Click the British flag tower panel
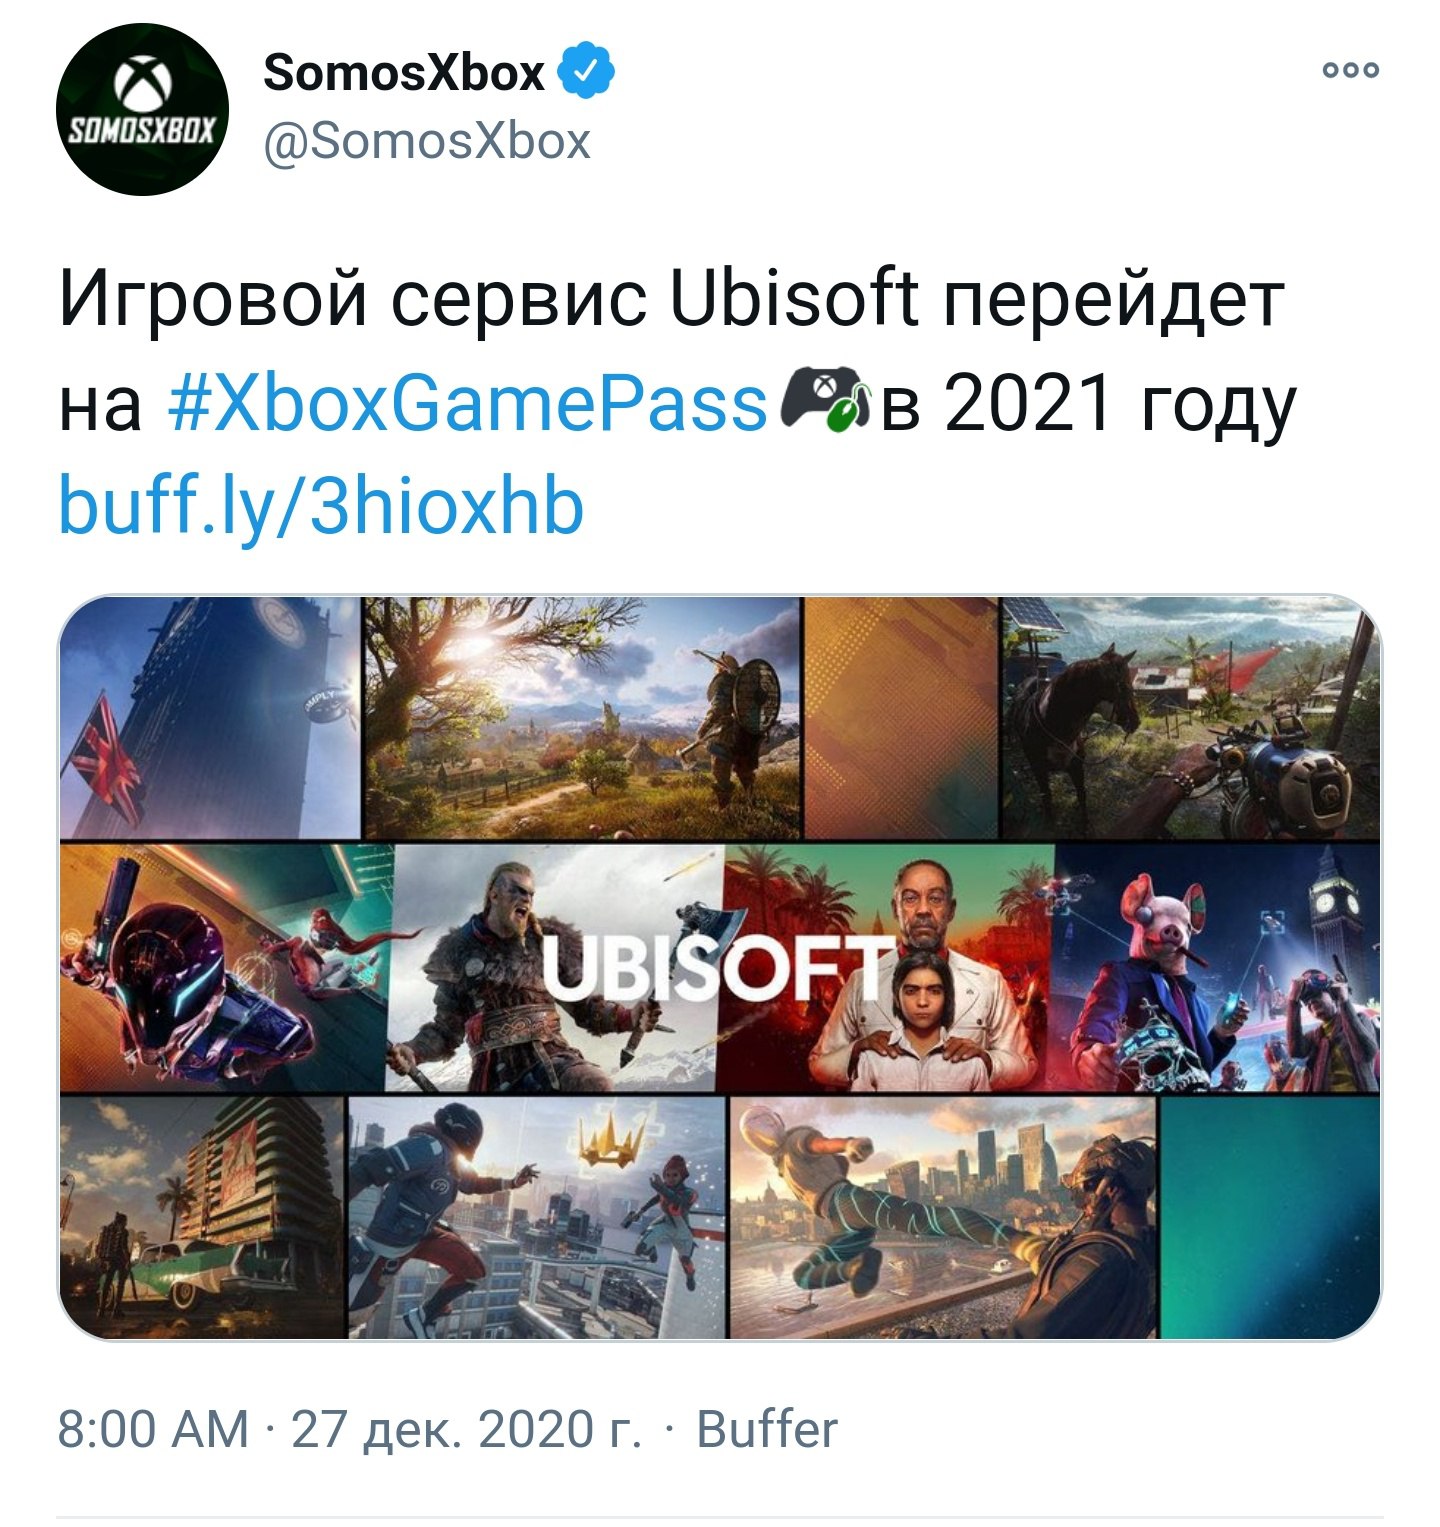Viewport: 1440px width, 1527px height. click(209, 718)
